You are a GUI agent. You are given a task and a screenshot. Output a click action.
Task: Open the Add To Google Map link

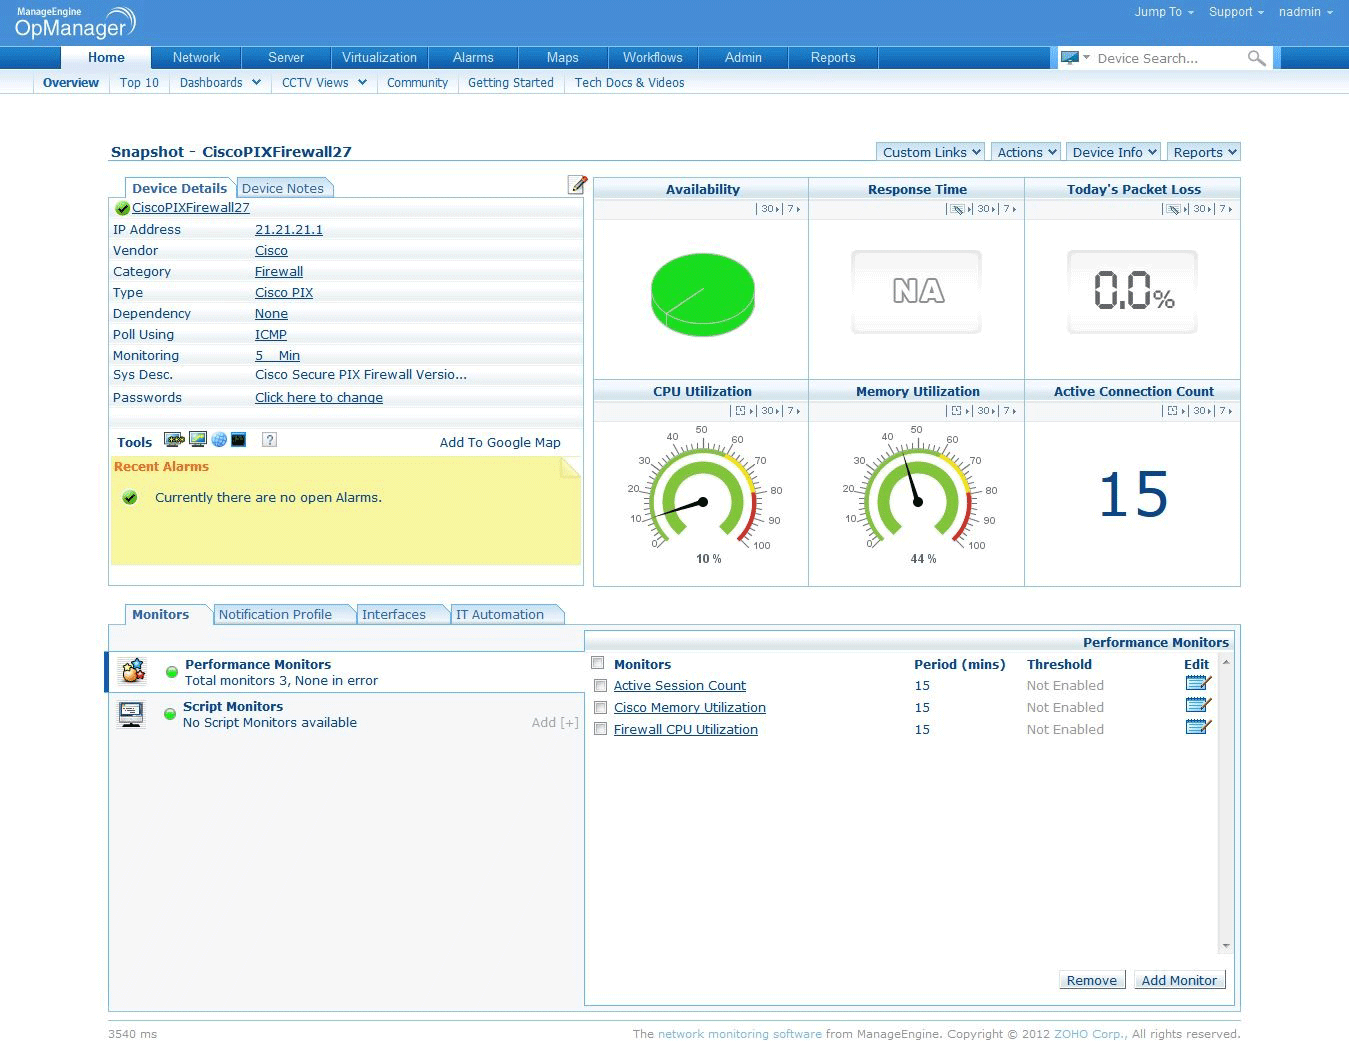pyautogui.click(x=500, y=442)
